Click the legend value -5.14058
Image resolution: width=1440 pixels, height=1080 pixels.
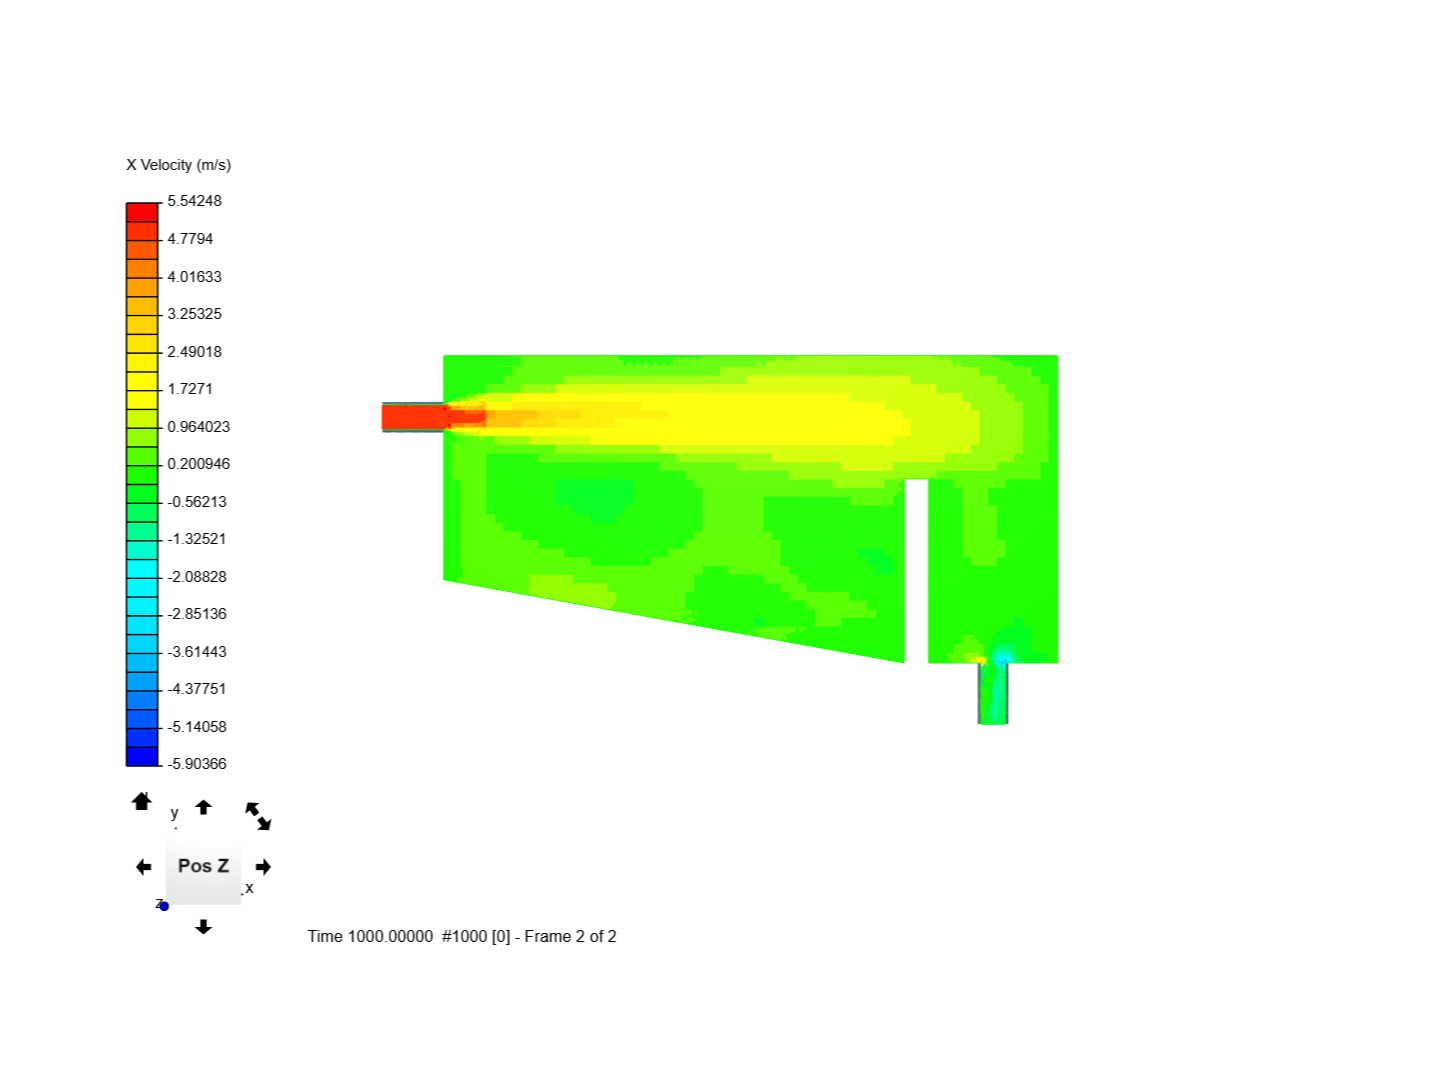197,727
